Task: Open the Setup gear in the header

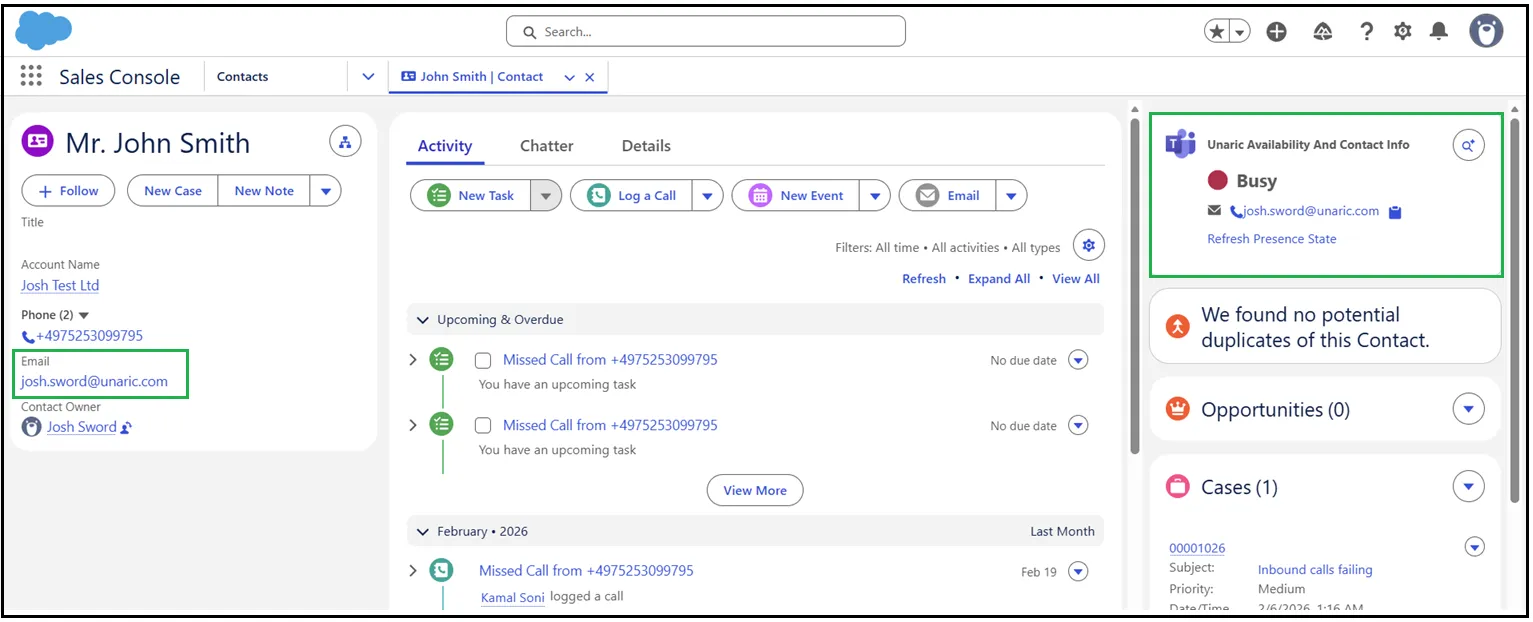Action: pos(1402,32)
